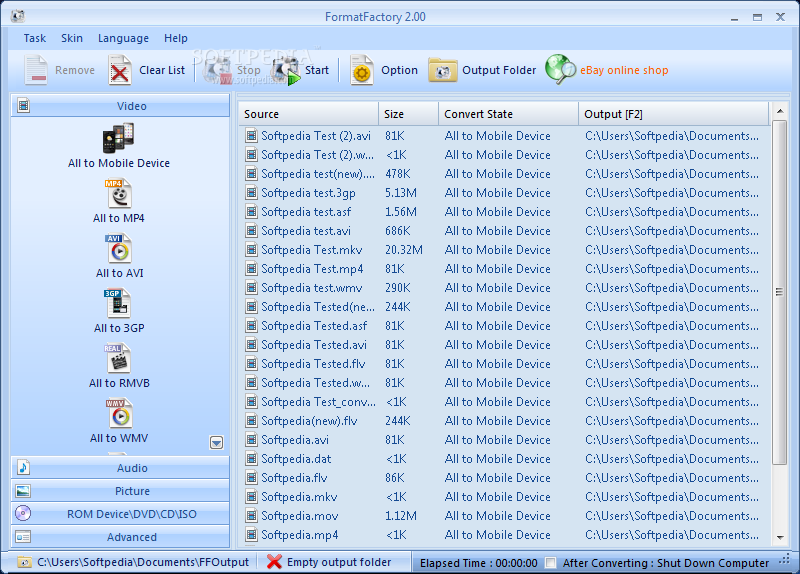Click the Start conversion icon
800x574 pixels.
pos(286,70)
